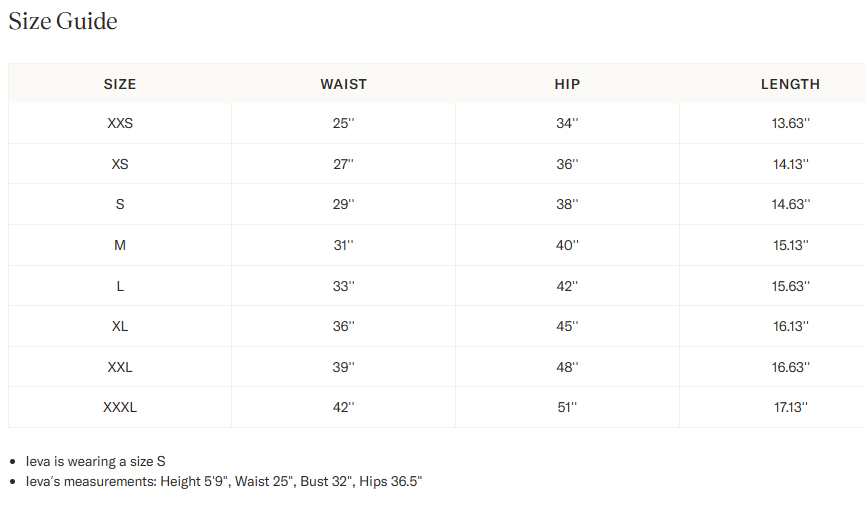Click the Size Guide heading
The height and width of the screenshot is (513, 865).
click(x=63, y=21)
